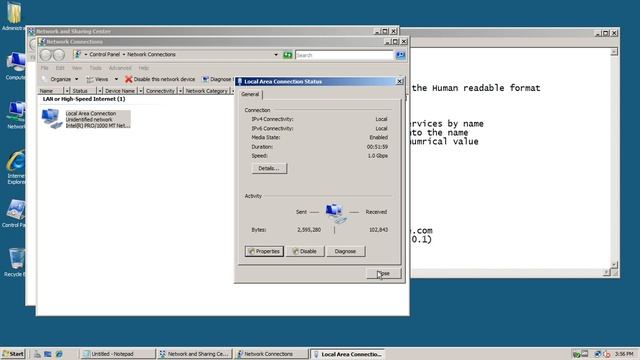Click the green Refresh icon by the address bar
This screenshot has height=360, width=640.
288,55
